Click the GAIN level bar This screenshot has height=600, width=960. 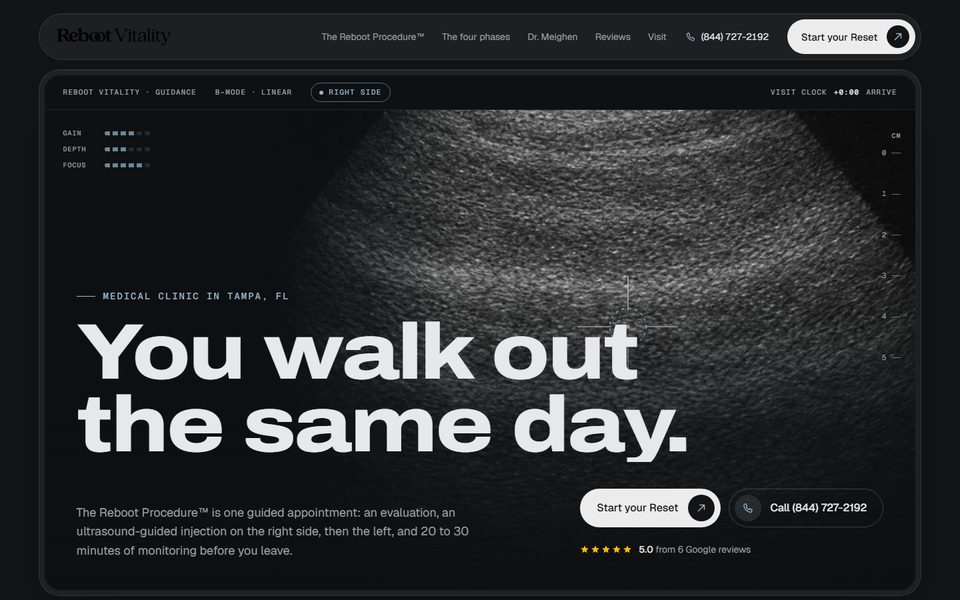tap(127, 133)
